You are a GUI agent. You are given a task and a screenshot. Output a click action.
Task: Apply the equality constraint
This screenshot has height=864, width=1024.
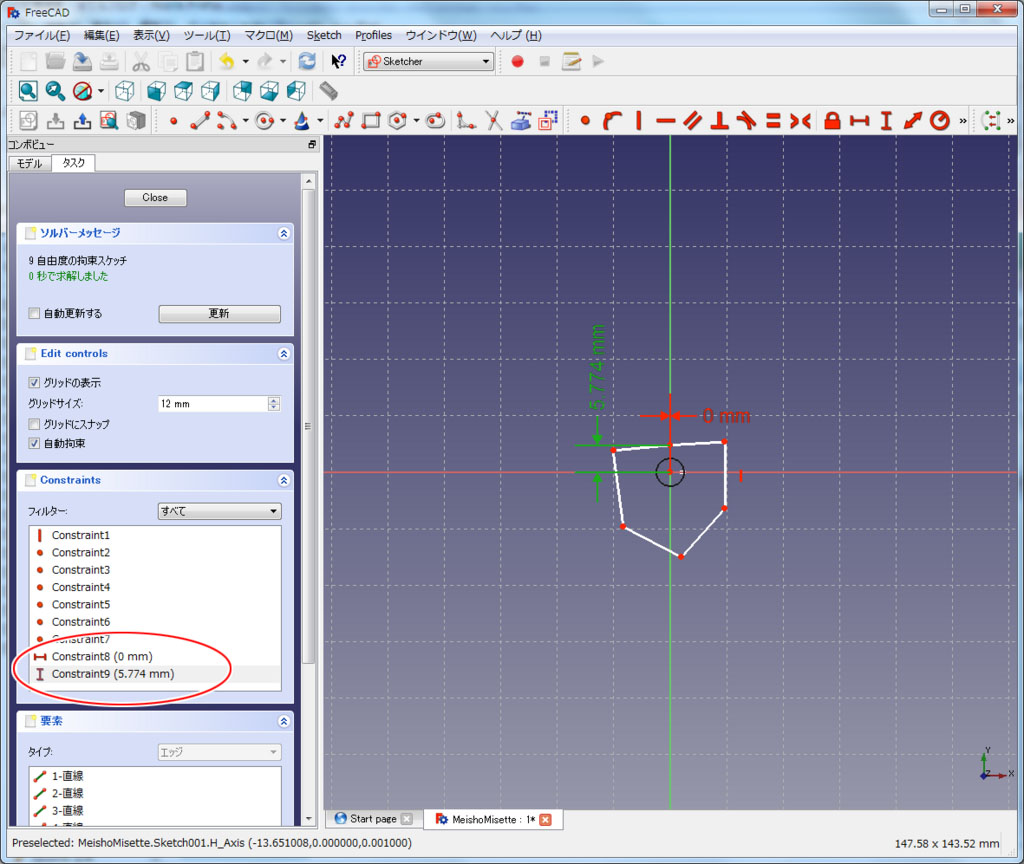coord(773,121)
